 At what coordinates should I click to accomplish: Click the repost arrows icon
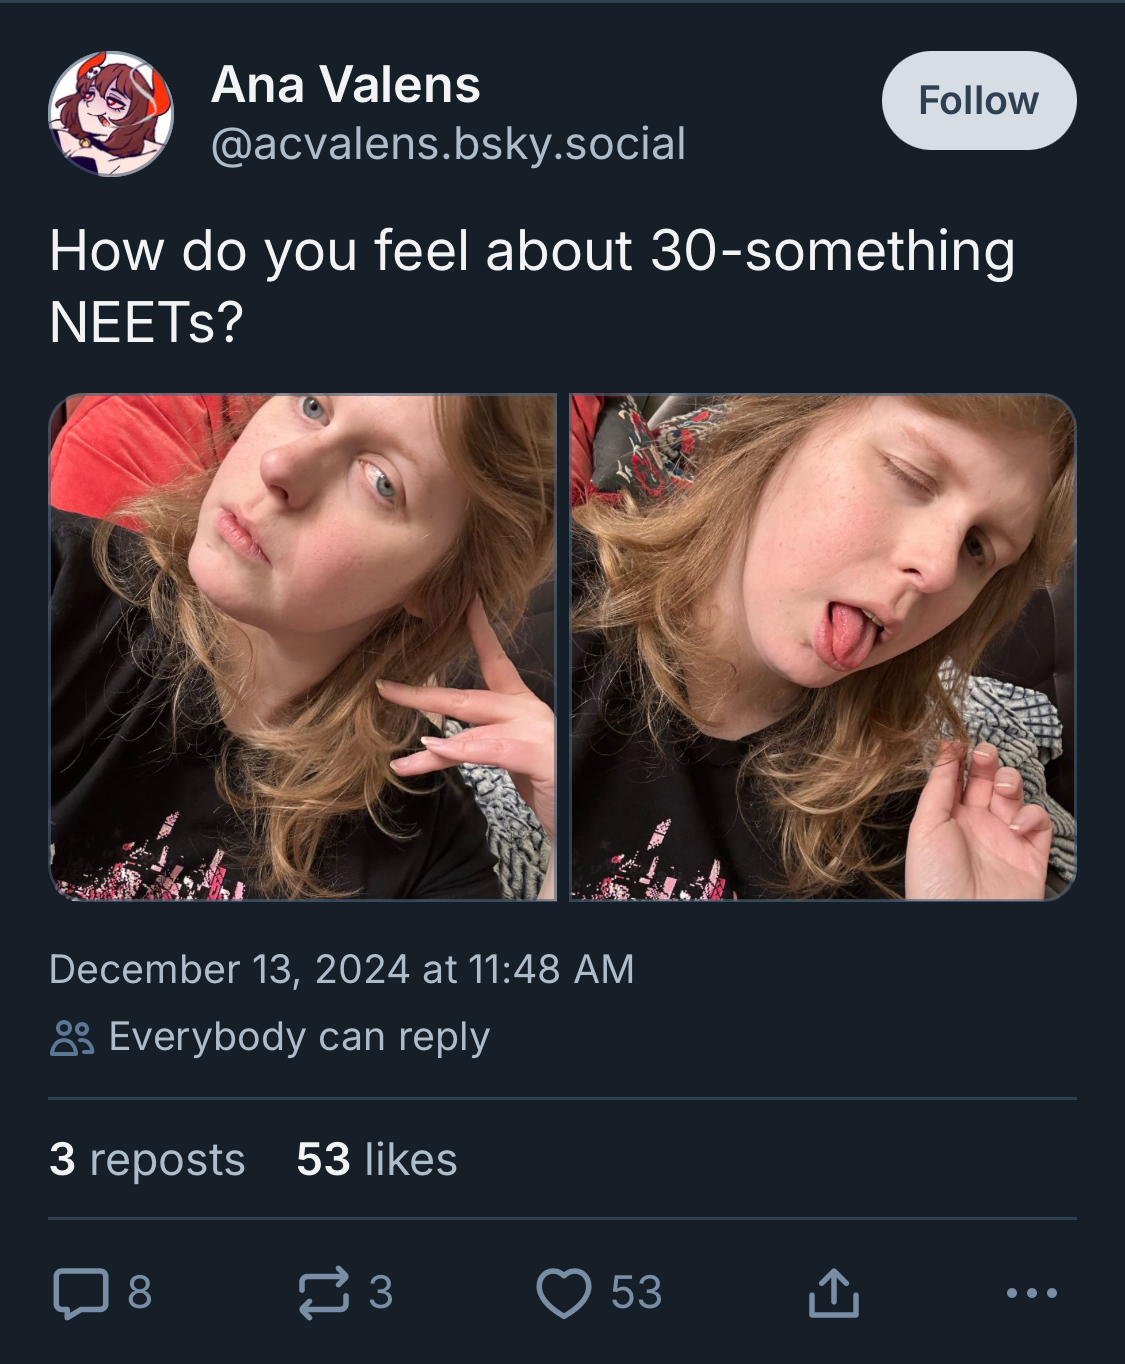point(324,1292)
